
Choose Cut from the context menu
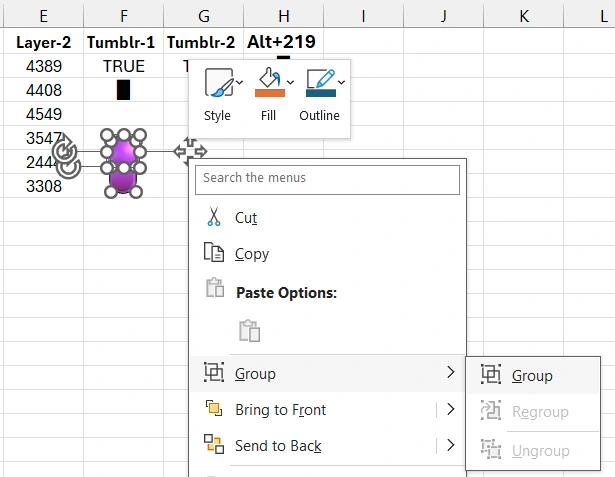[x=246, y=217]
